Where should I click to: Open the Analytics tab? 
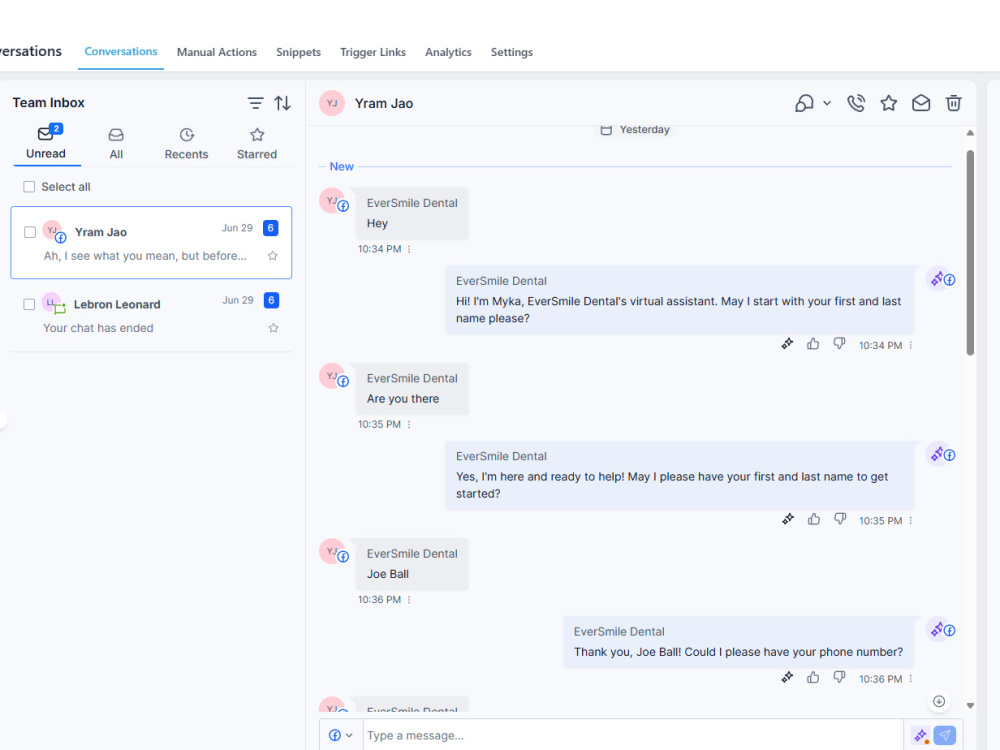pyautogui.click(x=448, y=52)
